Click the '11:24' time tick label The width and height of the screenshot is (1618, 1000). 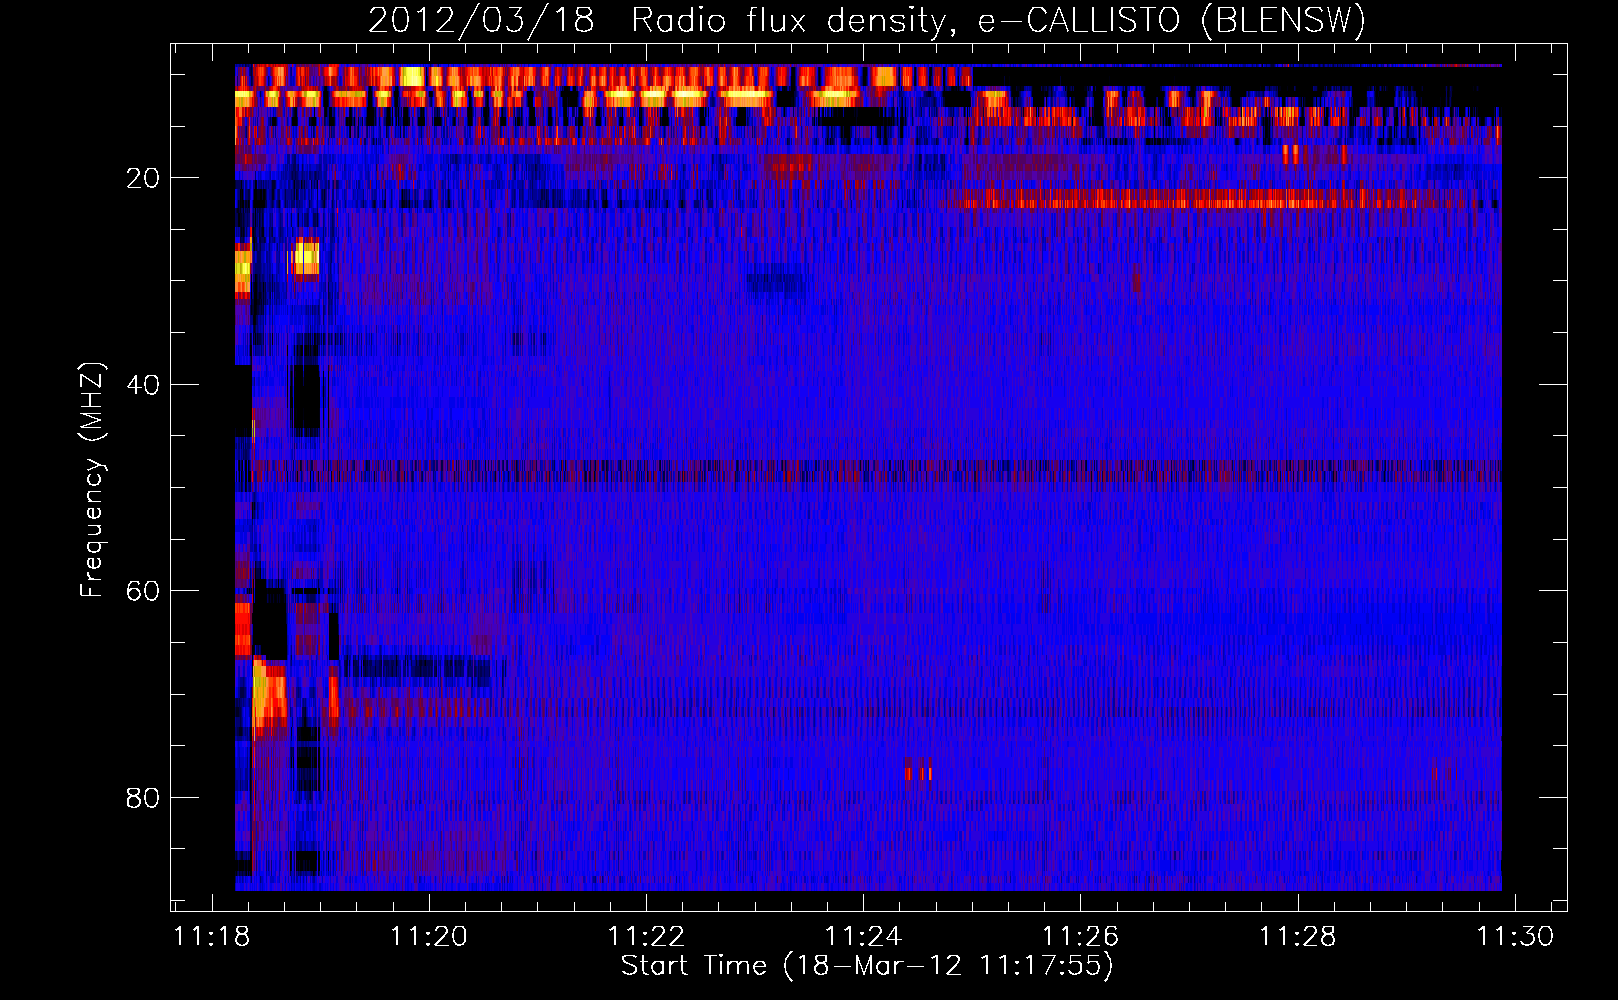[863, 936]
